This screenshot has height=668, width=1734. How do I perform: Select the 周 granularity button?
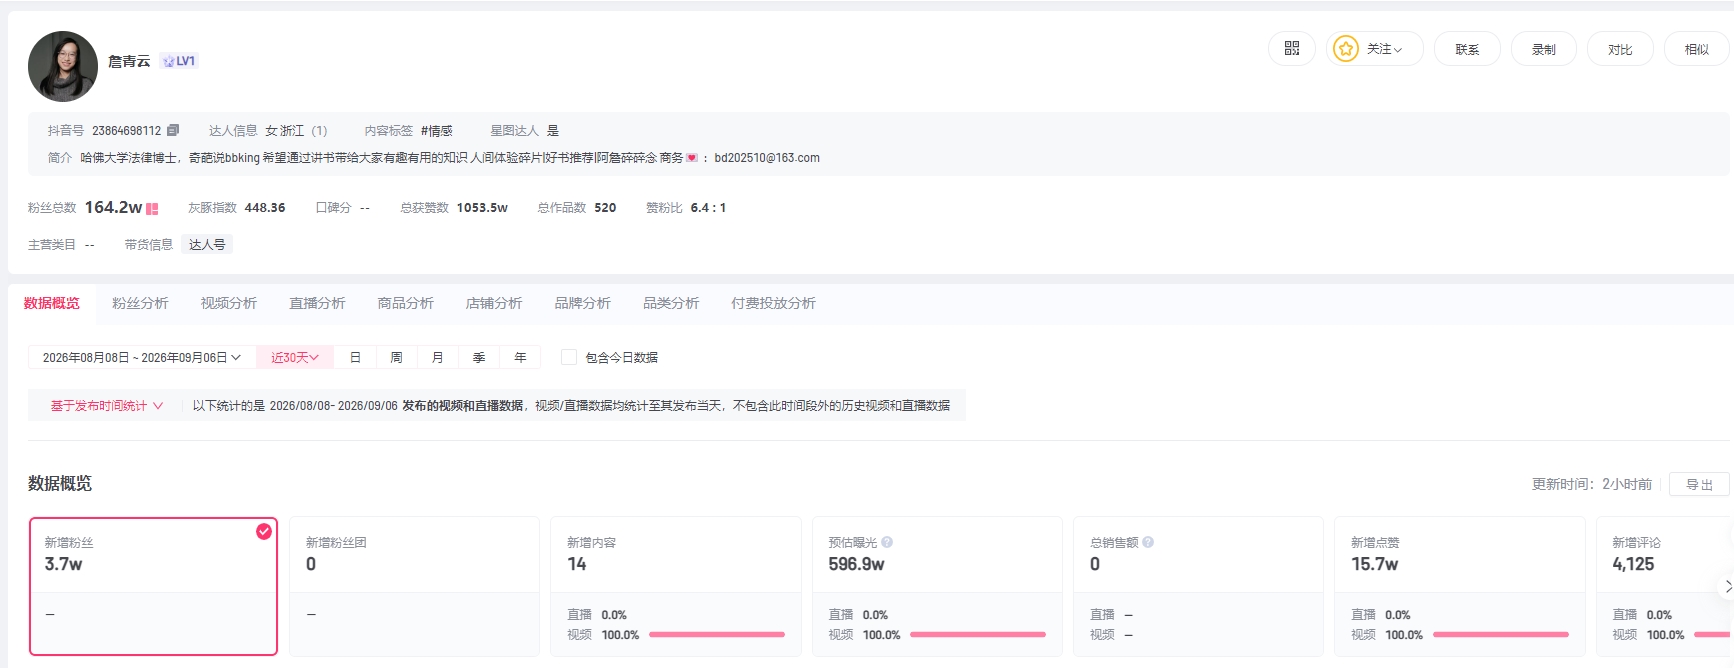[x=396, y=357]
